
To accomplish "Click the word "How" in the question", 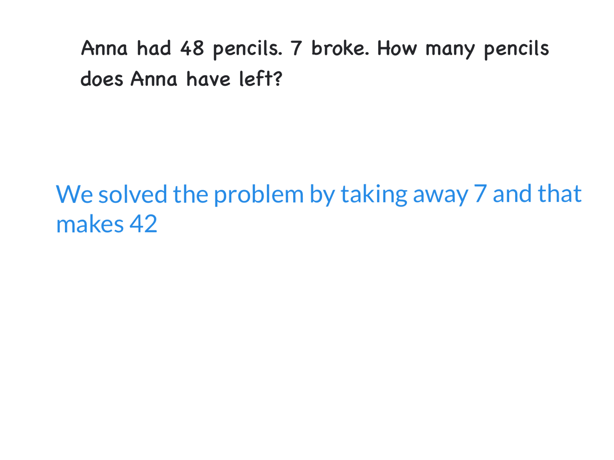I will coord(397,48).
